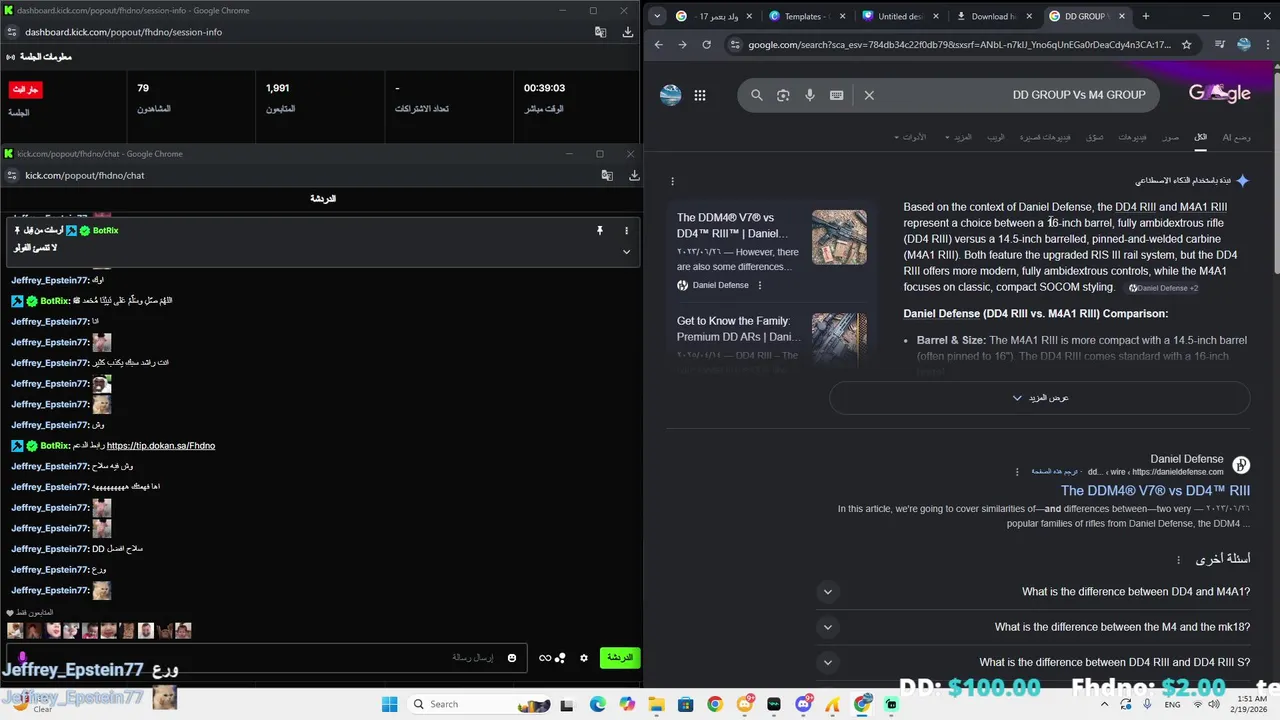Open the Chrome tab search dropdown
This screenshot has width=1280, height=720.
(x=657, y=16)
